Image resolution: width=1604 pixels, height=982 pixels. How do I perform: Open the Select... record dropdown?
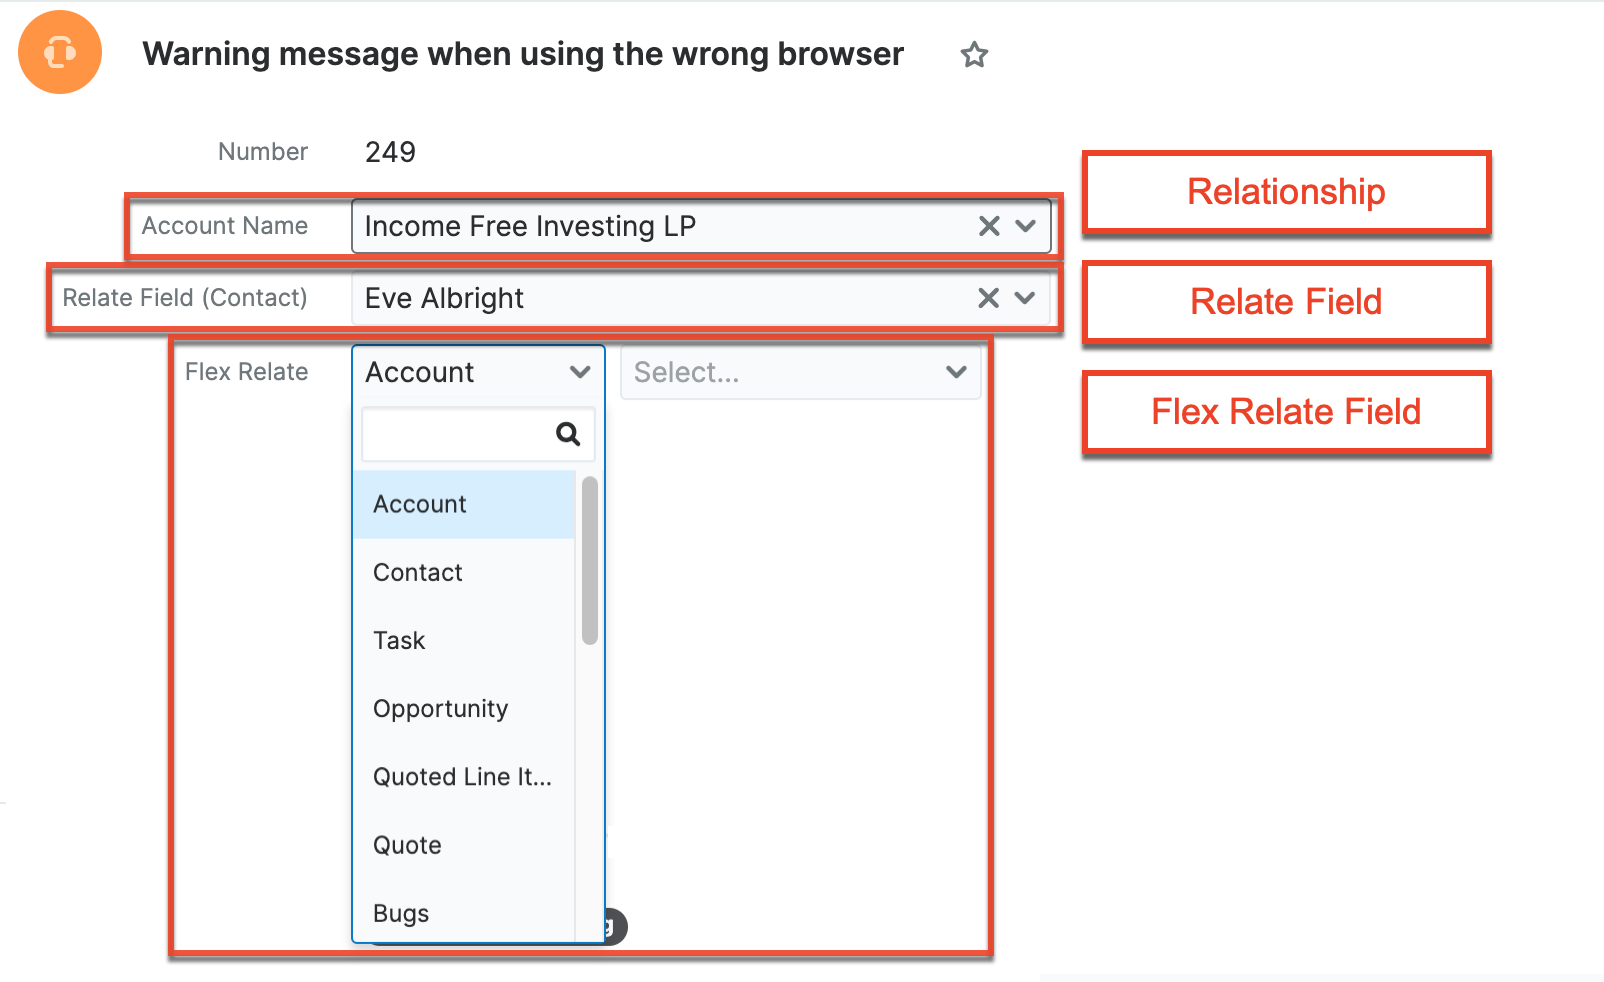click(800, 373)
